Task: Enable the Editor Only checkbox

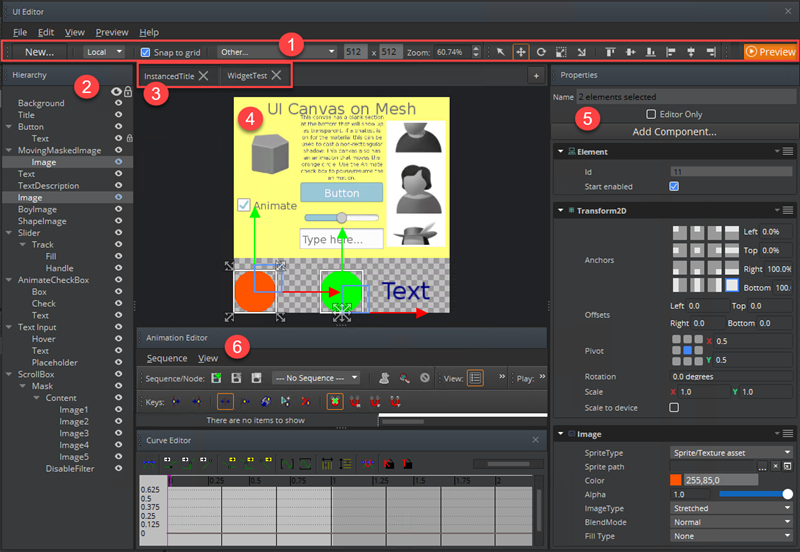Action: click(651, 115)
